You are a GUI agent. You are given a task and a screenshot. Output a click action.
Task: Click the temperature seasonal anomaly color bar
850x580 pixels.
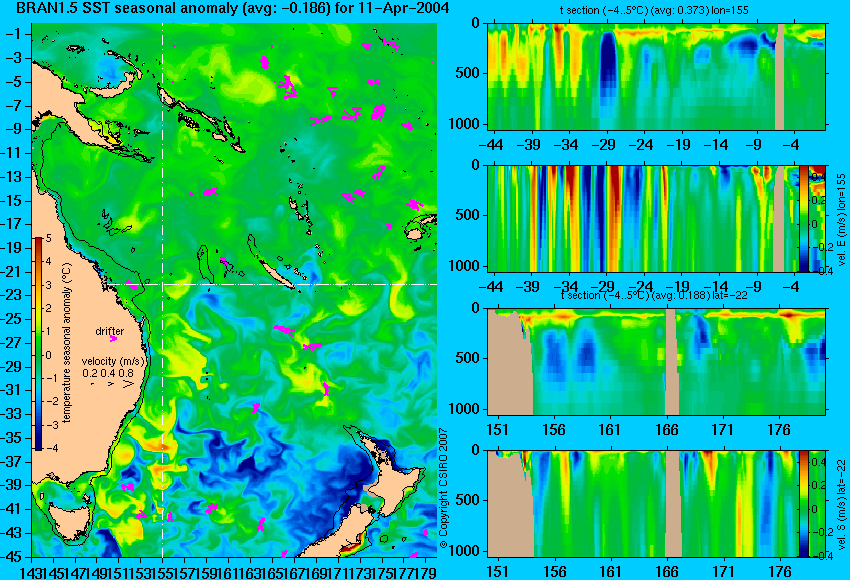click(x=38, y=344)
